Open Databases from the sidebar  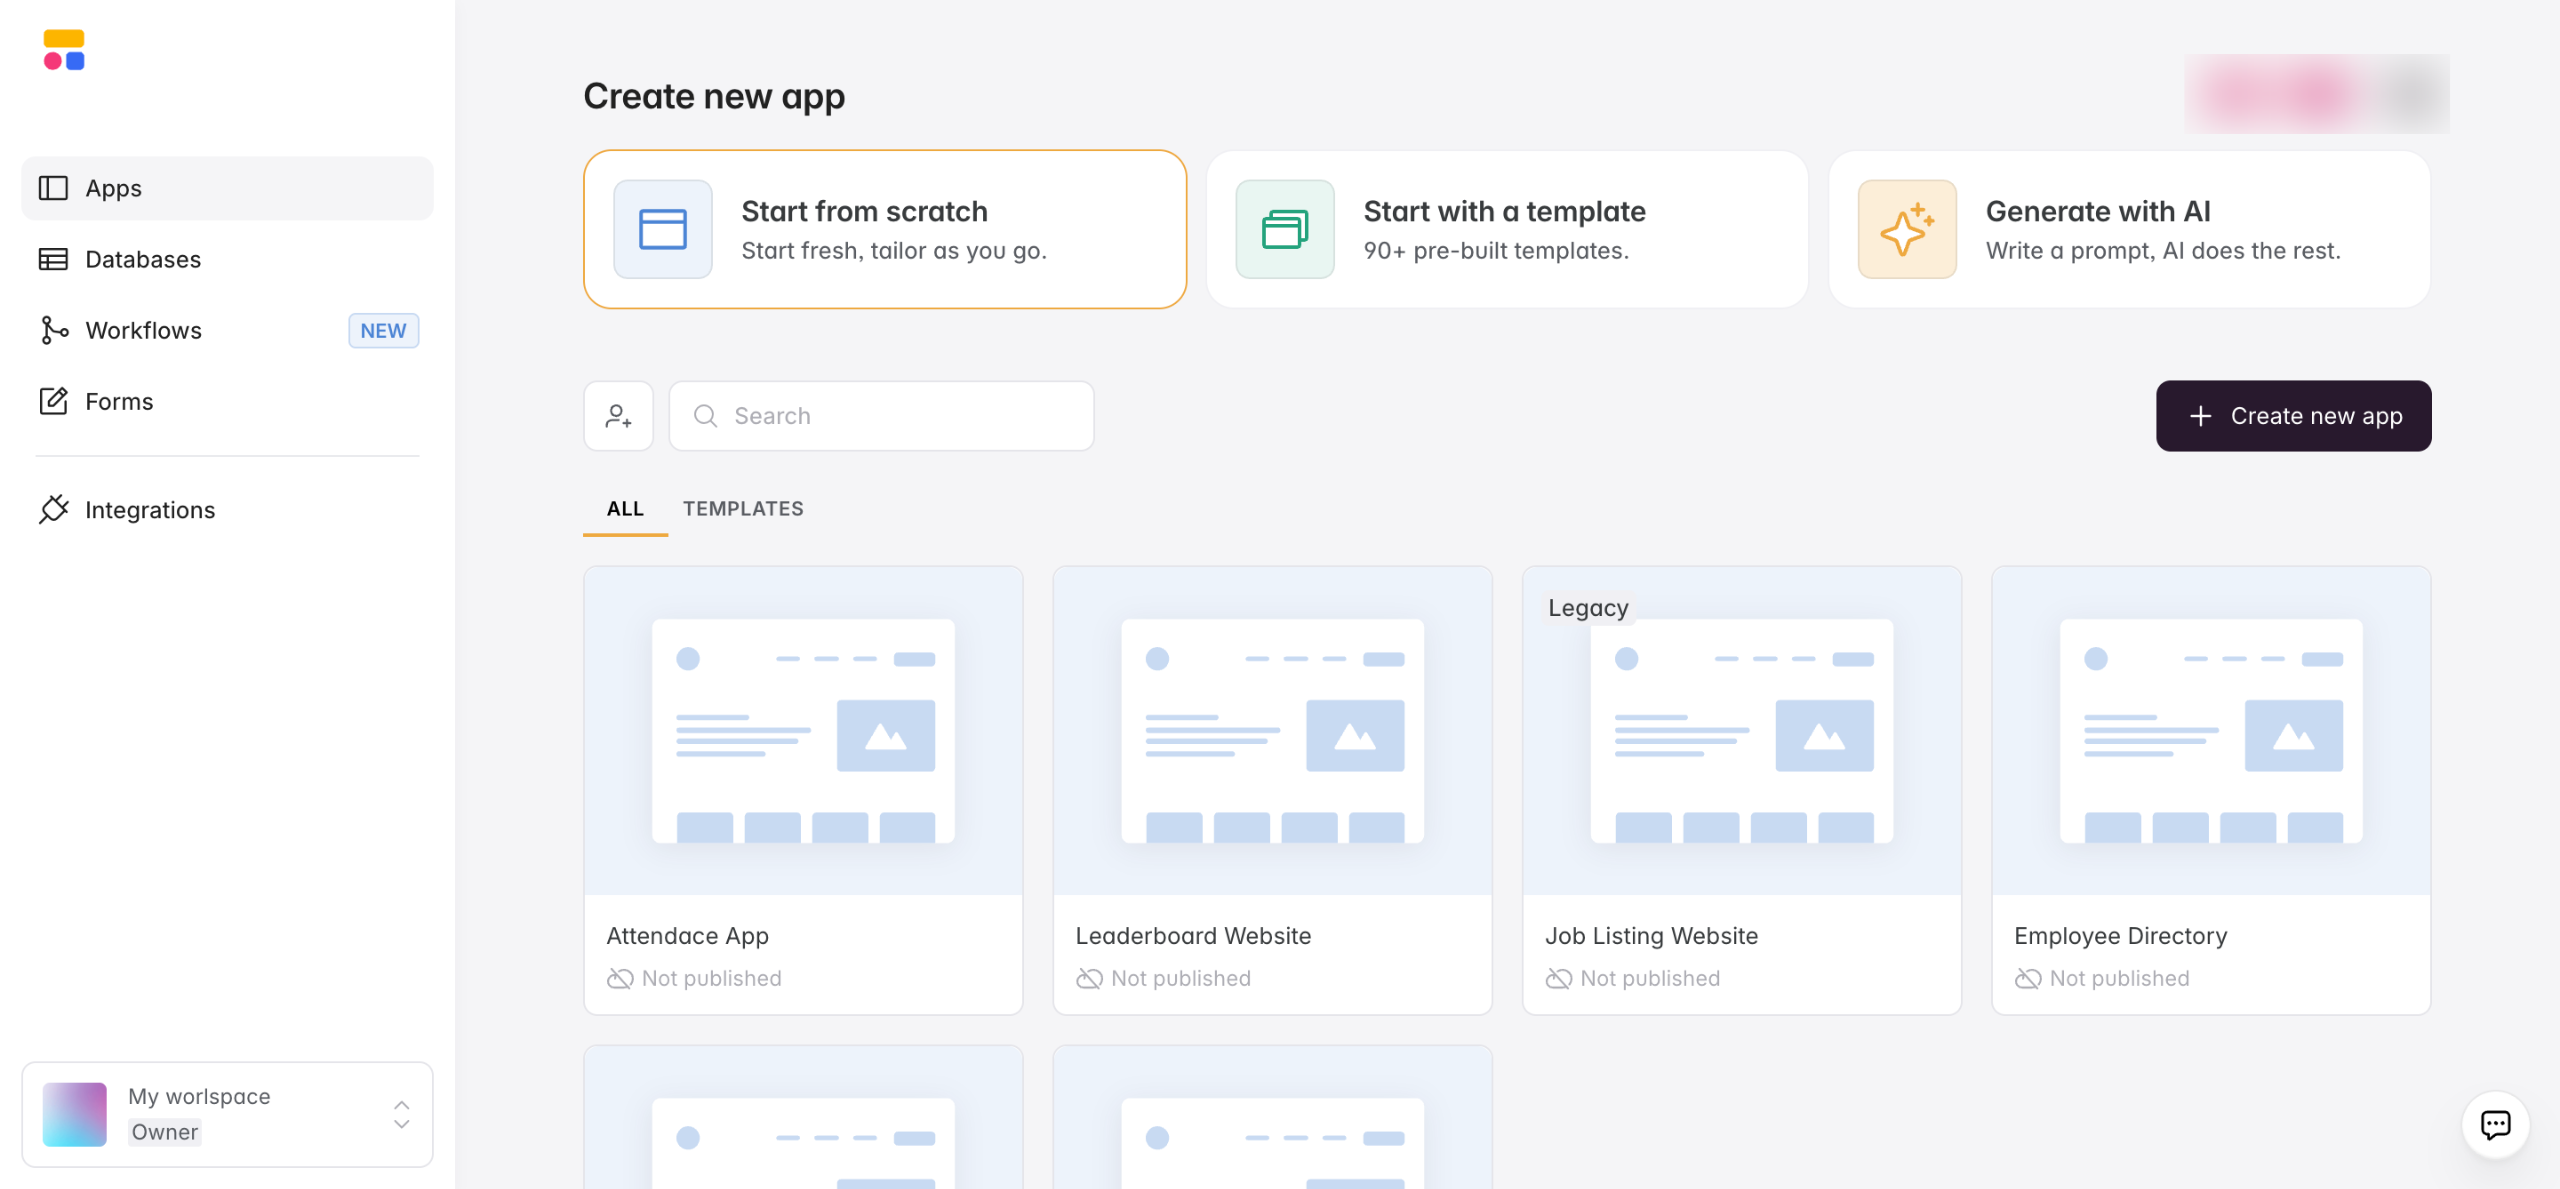pos(142,259)
